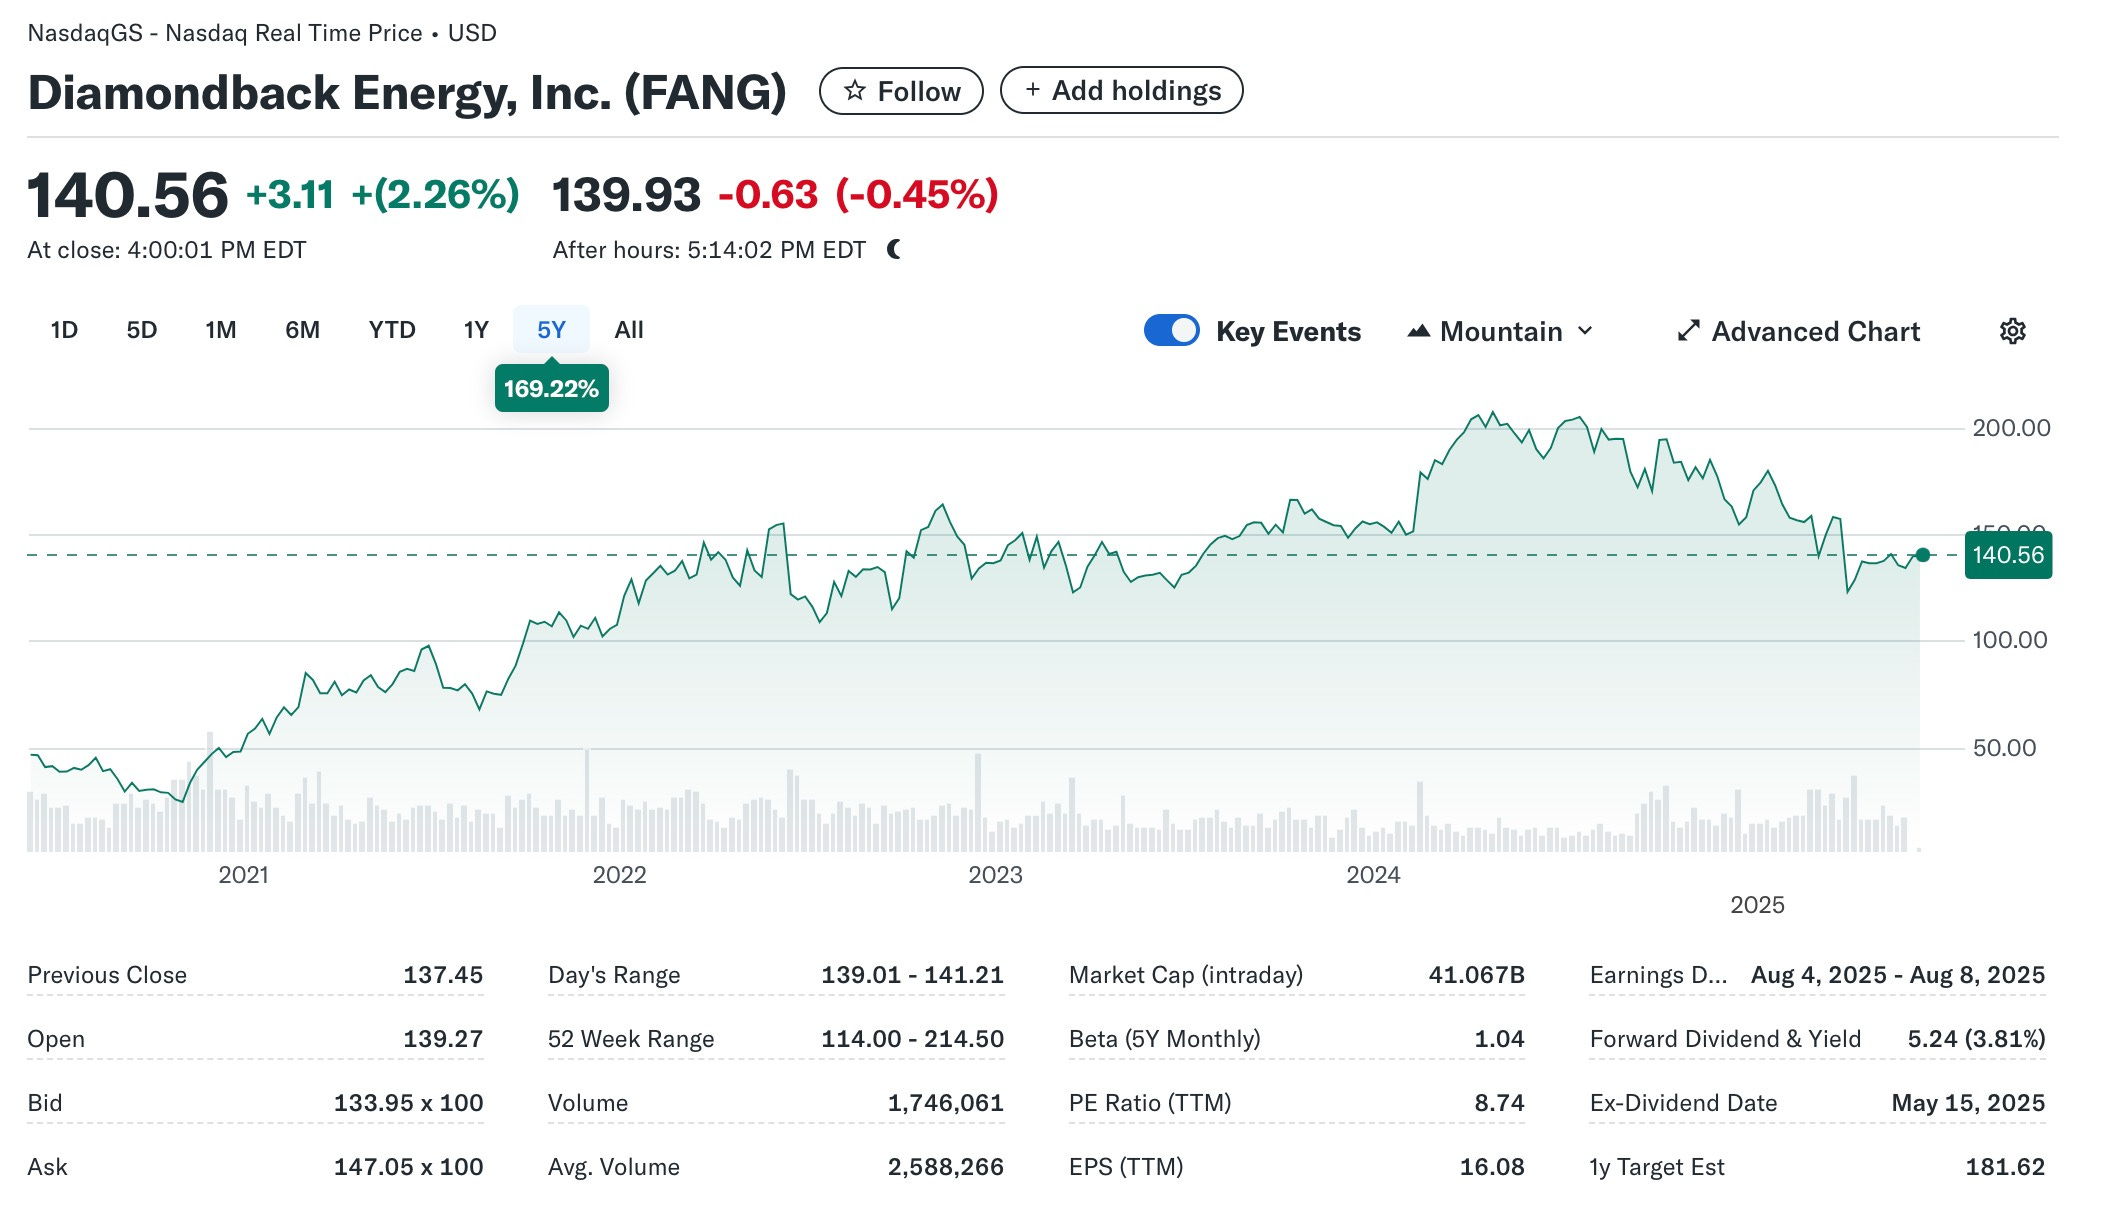
Task: Click the NasdaqGS Real Time Price label
Action: [x=262, y=33]
